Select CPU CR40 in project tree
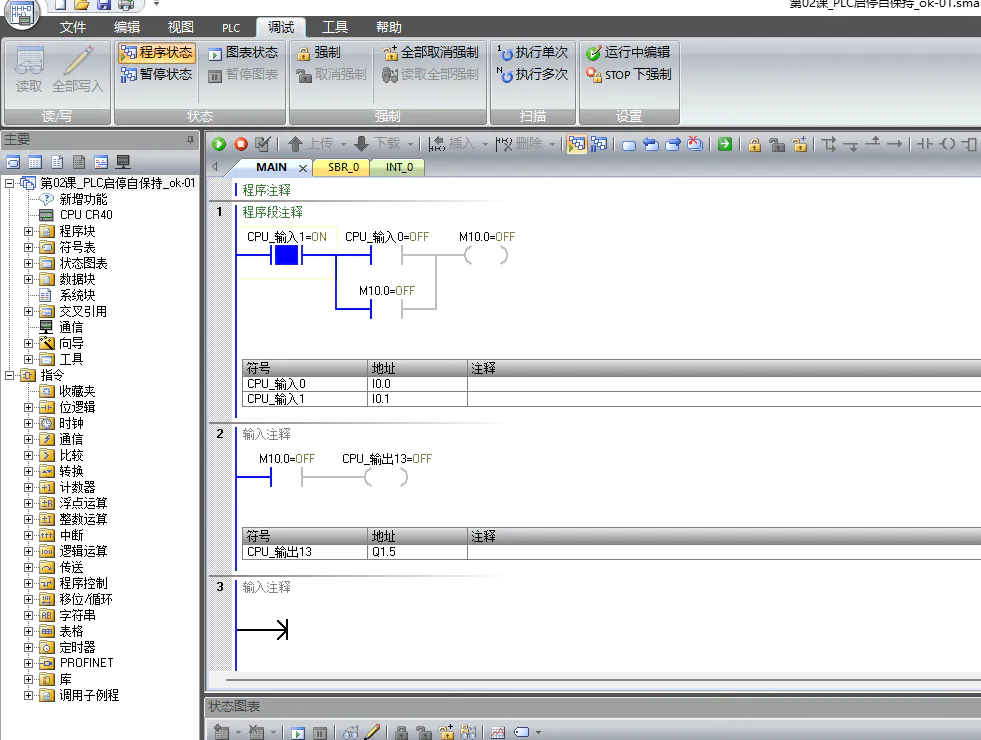This screenshot has width=981, height=740. [x=86, y=215]
